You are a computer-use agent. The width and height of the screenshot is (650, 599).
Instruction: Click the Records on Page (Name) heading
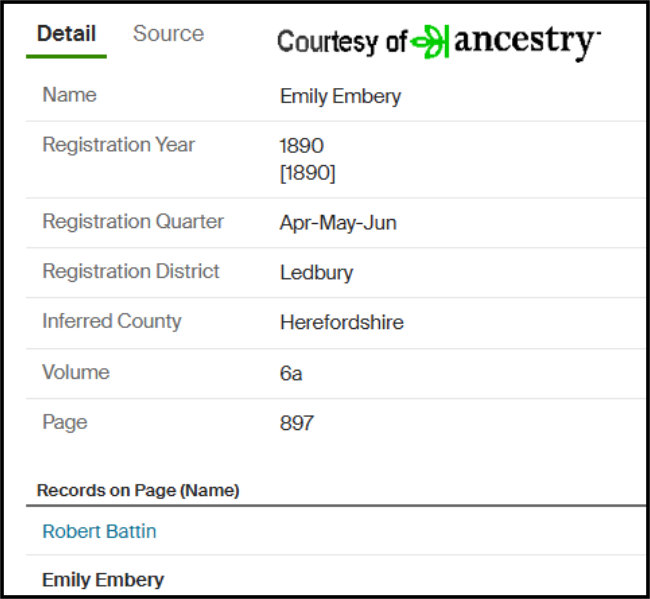click(138, 490)
